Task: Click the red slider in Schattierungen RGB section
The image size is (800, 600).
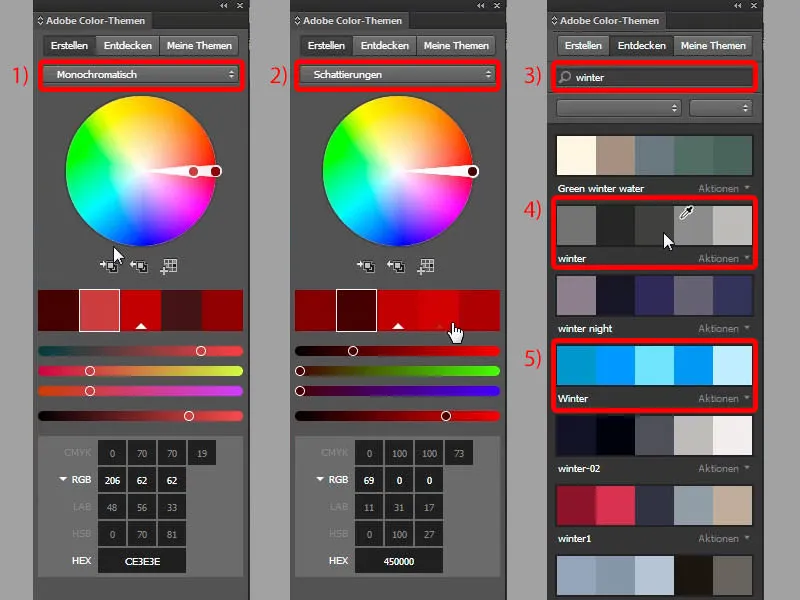Action: [397, 351]
